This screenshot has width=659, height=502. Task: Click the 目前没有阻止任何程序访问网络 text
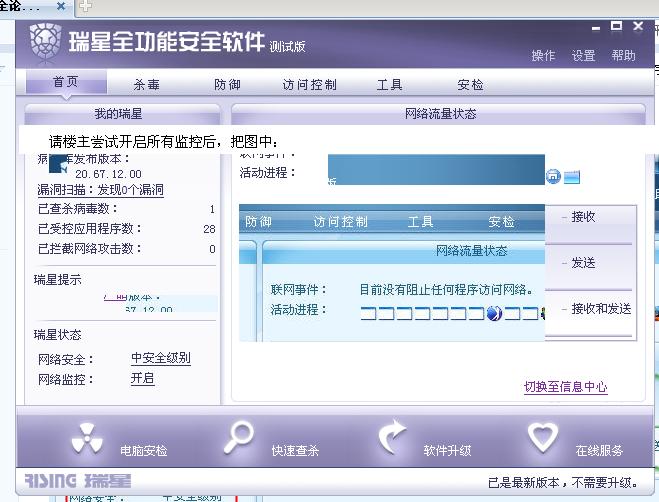pyautogui.click(x=448, y=290)
